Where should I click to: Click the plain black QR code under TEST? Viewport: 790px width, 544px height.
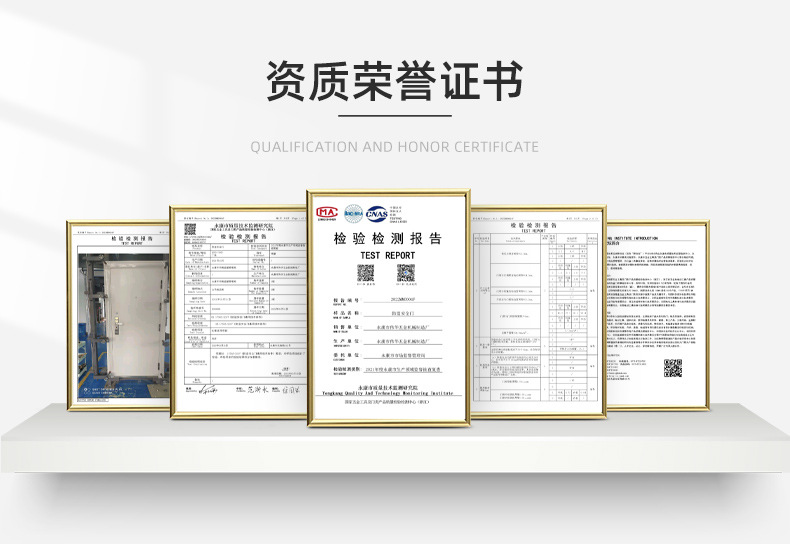click(366, 273)
